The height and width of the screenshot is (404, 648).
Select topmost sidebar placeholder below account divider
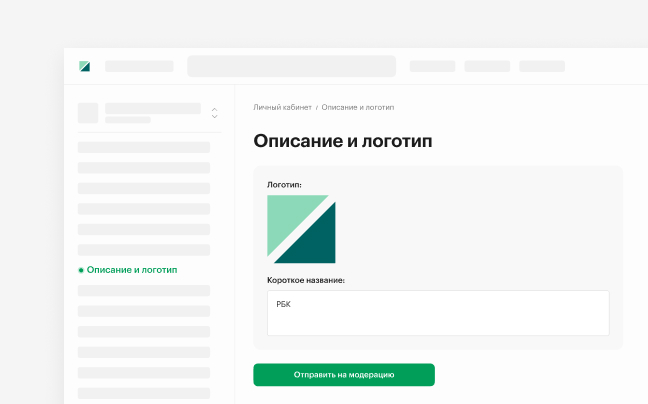click(x=144, y=147)
